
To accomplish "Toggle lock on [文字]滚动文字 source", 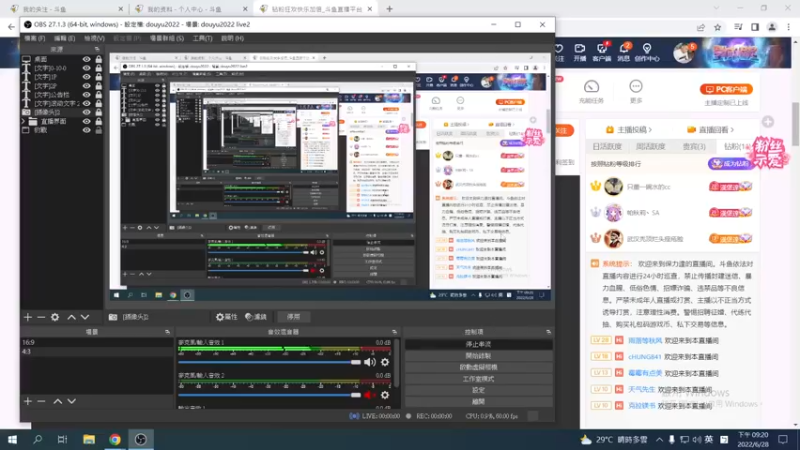I will coord(98,103).
